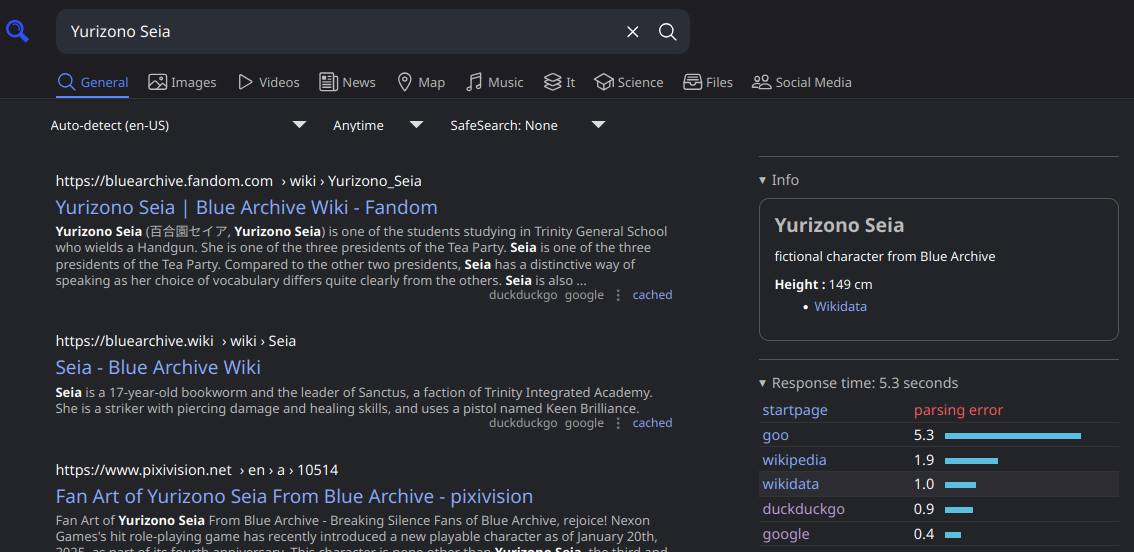This screenshot has width=1134, height=552.
Task: Click the wikidata 1.0 response time bar
Action: 960,485
